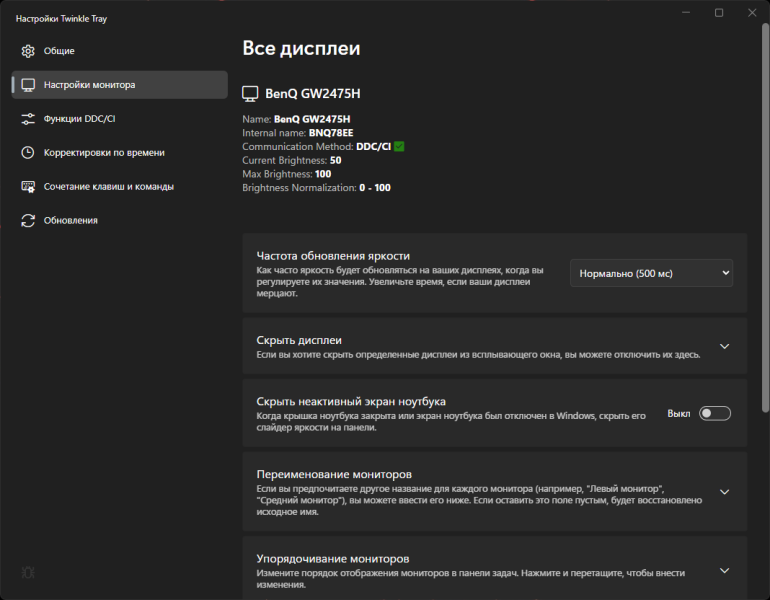Viewport: 770px width, 600px height.
Task: Toggle Скрыть неактивный экран ноутбука switch
Action: coord(715,413)
